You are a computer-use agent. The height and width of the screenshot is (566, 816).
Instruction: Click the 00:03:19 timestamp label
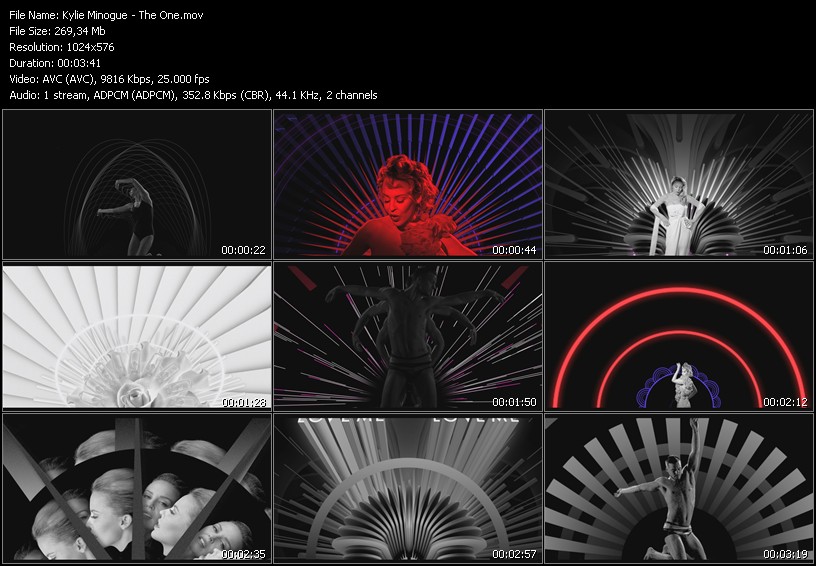787,553
